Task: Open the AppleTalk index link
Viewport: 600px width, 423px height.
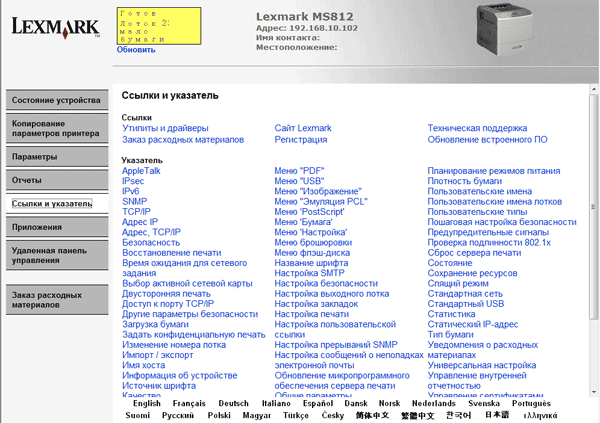Action: (141, 171)
